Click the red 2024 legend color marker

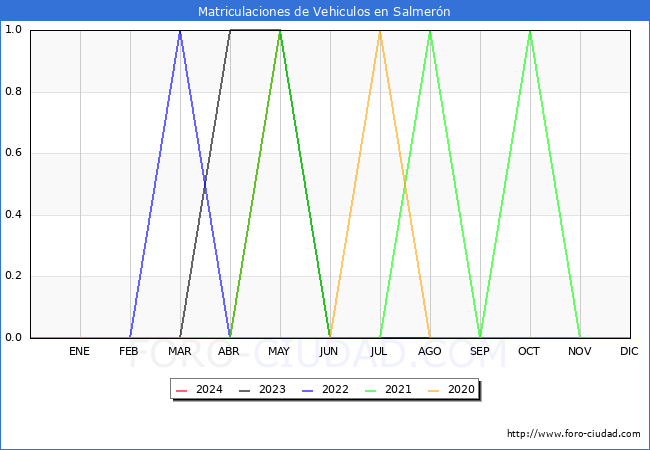pos(182,390)
